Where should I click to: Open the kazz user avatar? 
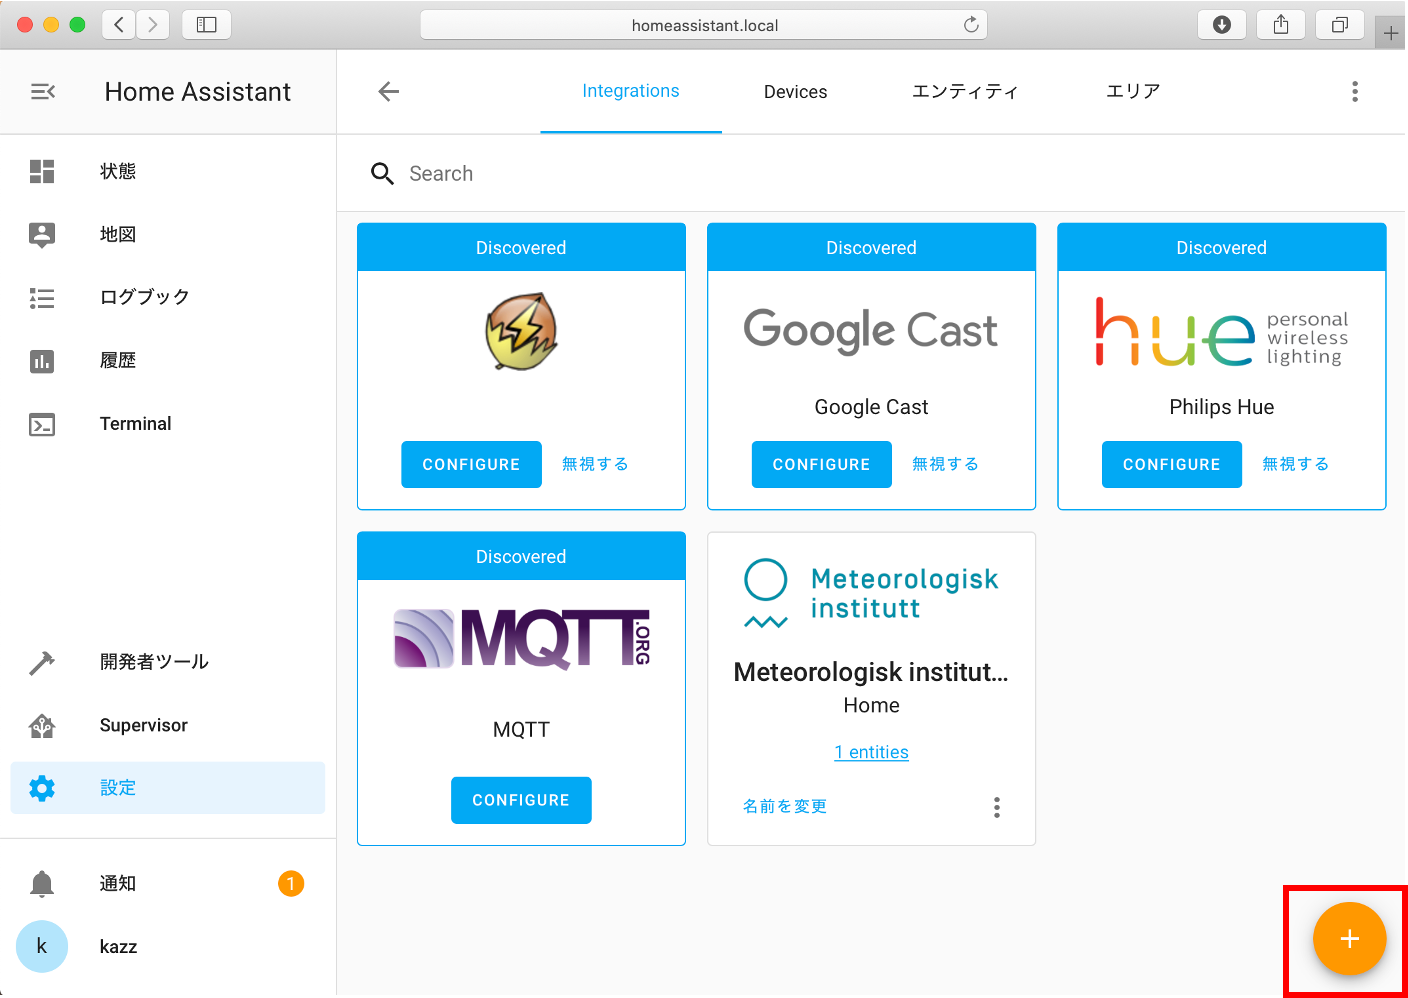tap(42, 947)
